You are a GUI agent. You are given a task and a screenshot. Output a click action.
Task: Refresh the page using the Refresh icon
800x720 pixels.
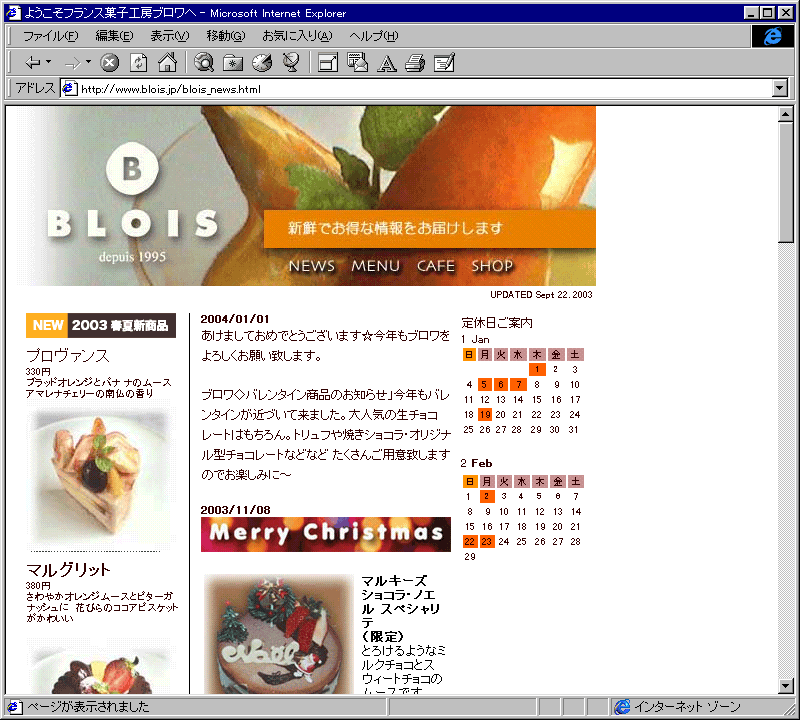[138, 63]
